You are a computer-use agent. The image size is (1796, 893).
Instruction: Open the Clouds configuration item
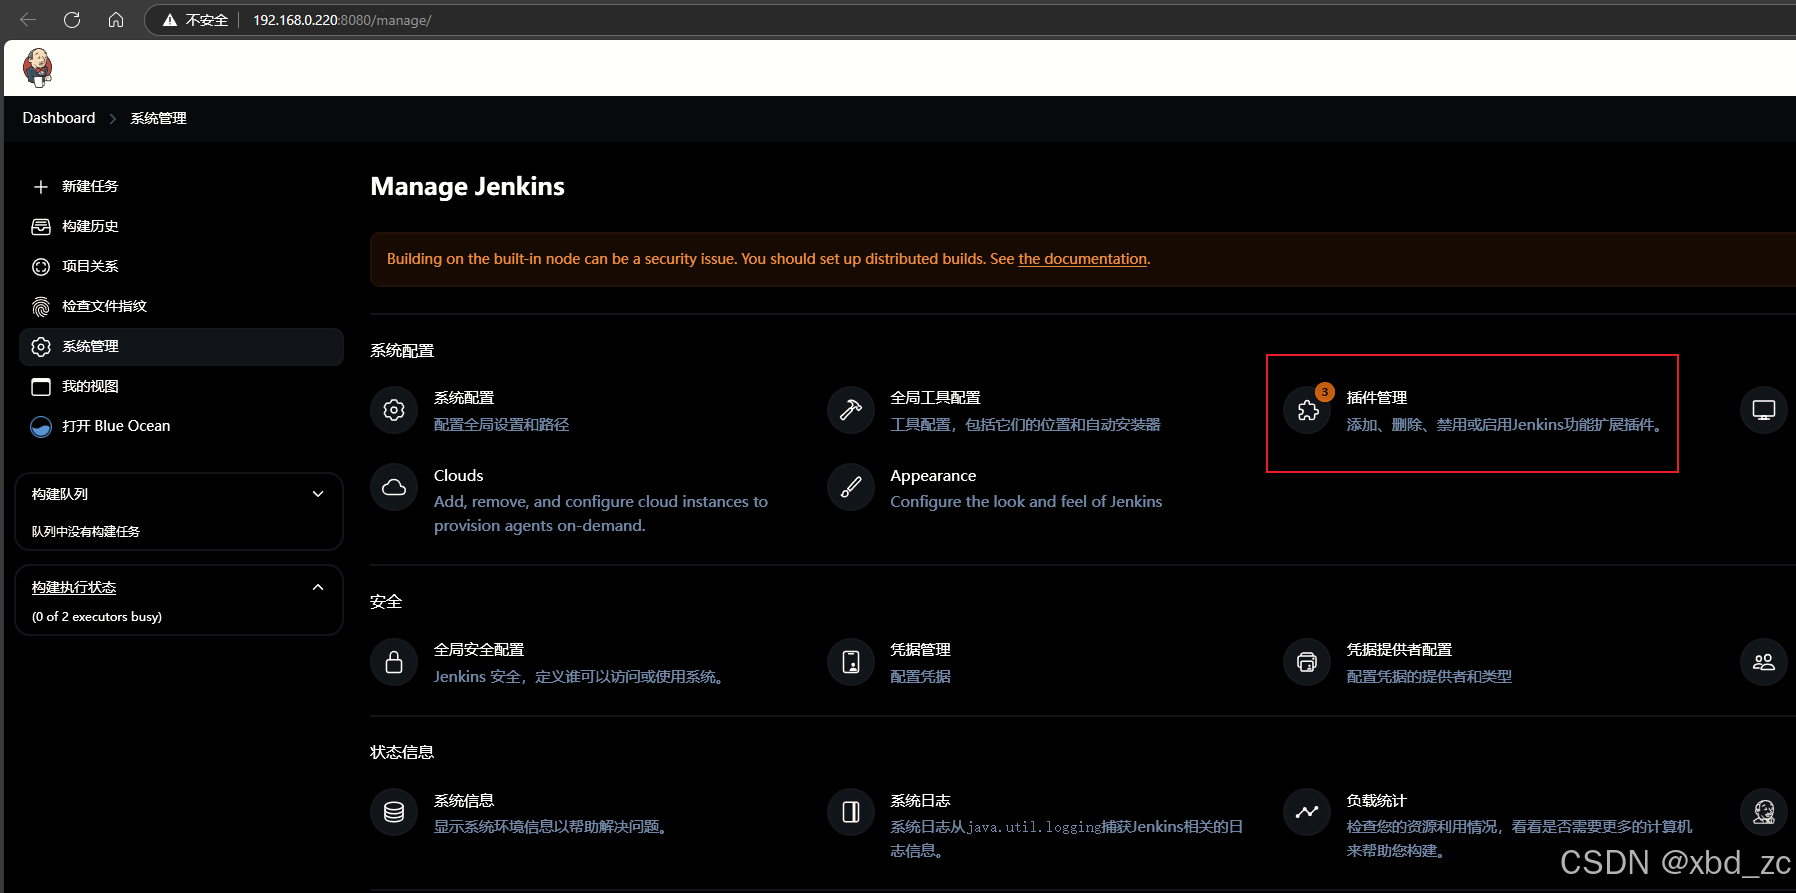pyautogui.click(x=458, y=476)
